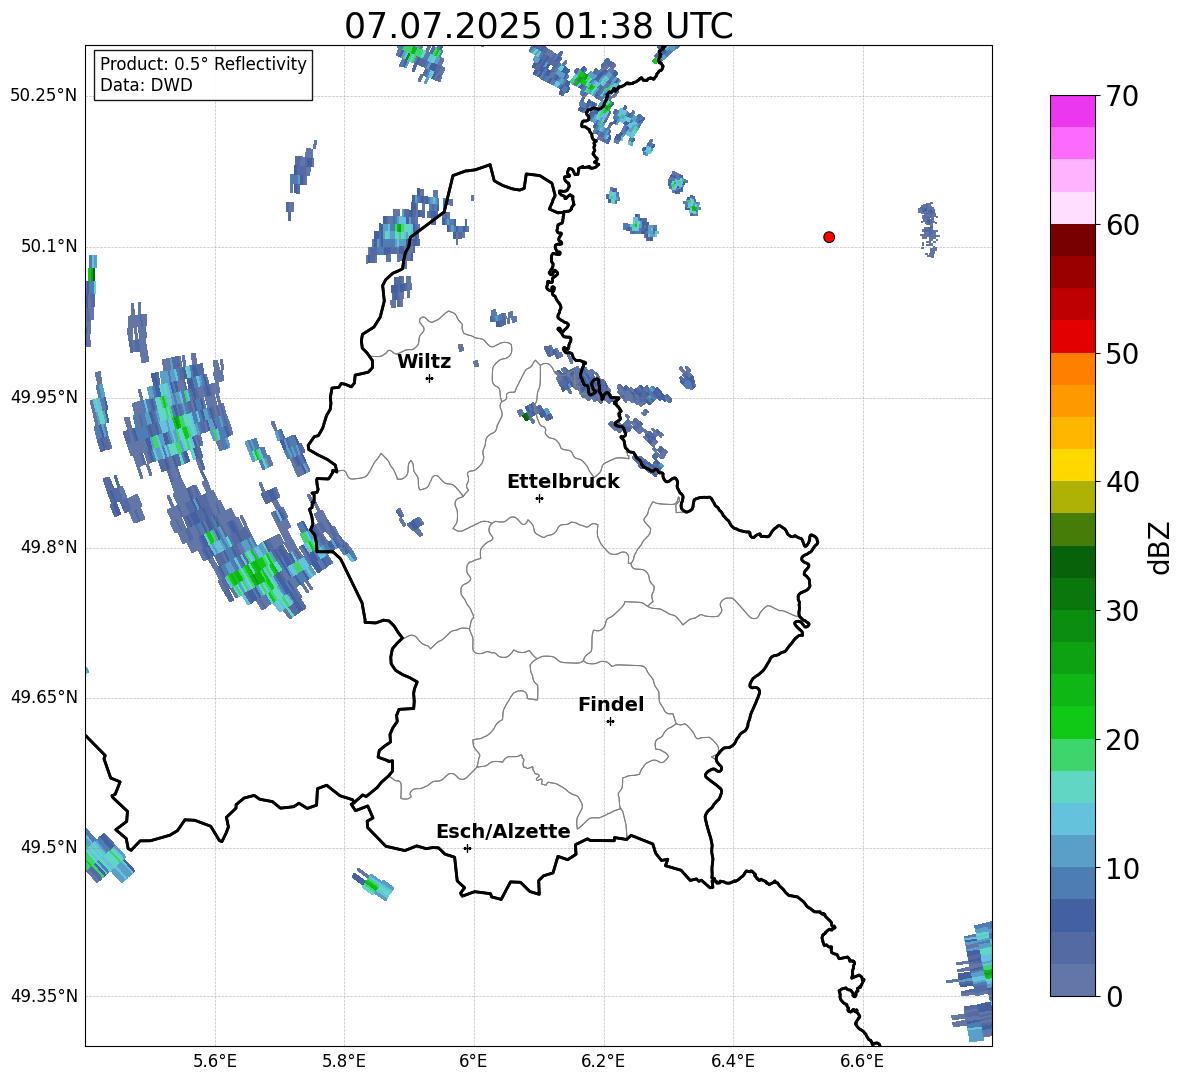Click the 6.6°E longitude label
This screenshot has width=1184, height=1081.
862,1061
